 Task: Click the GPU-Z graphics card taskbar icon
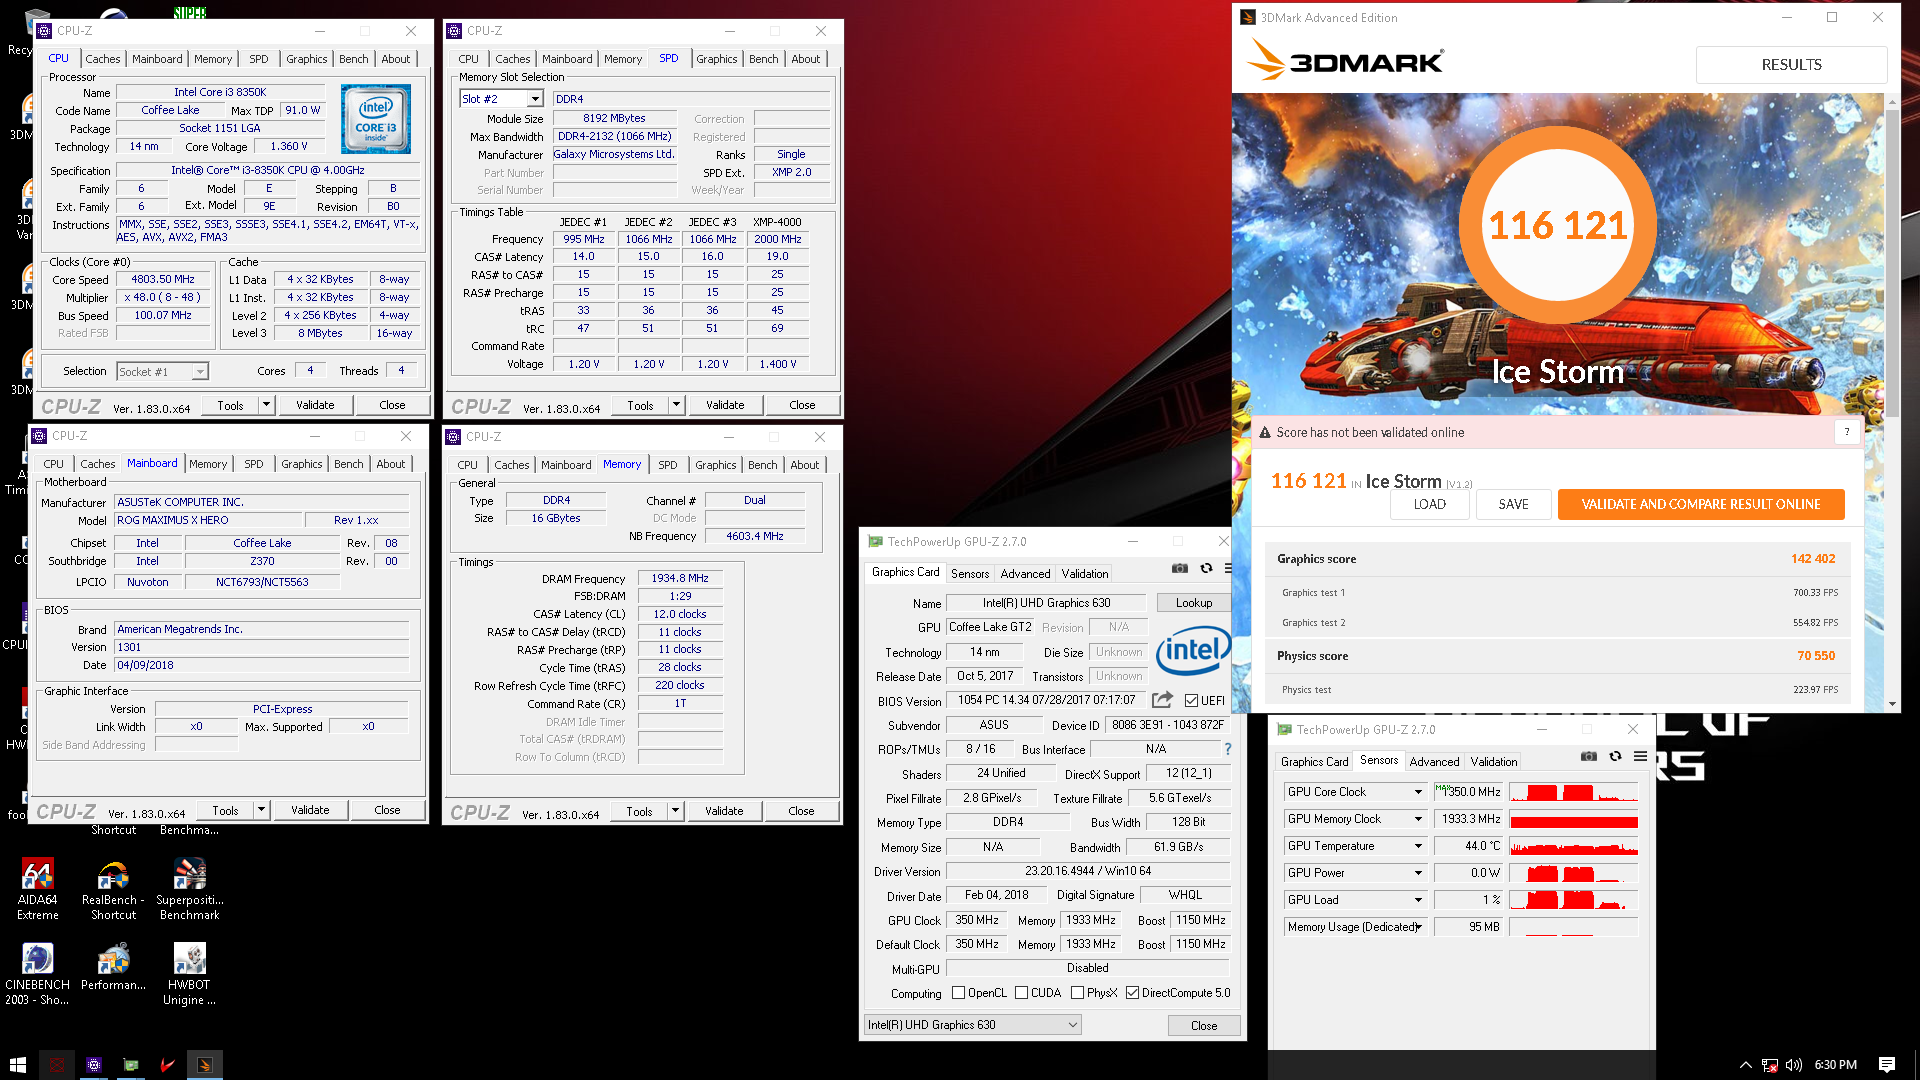tap(130, 1065)
